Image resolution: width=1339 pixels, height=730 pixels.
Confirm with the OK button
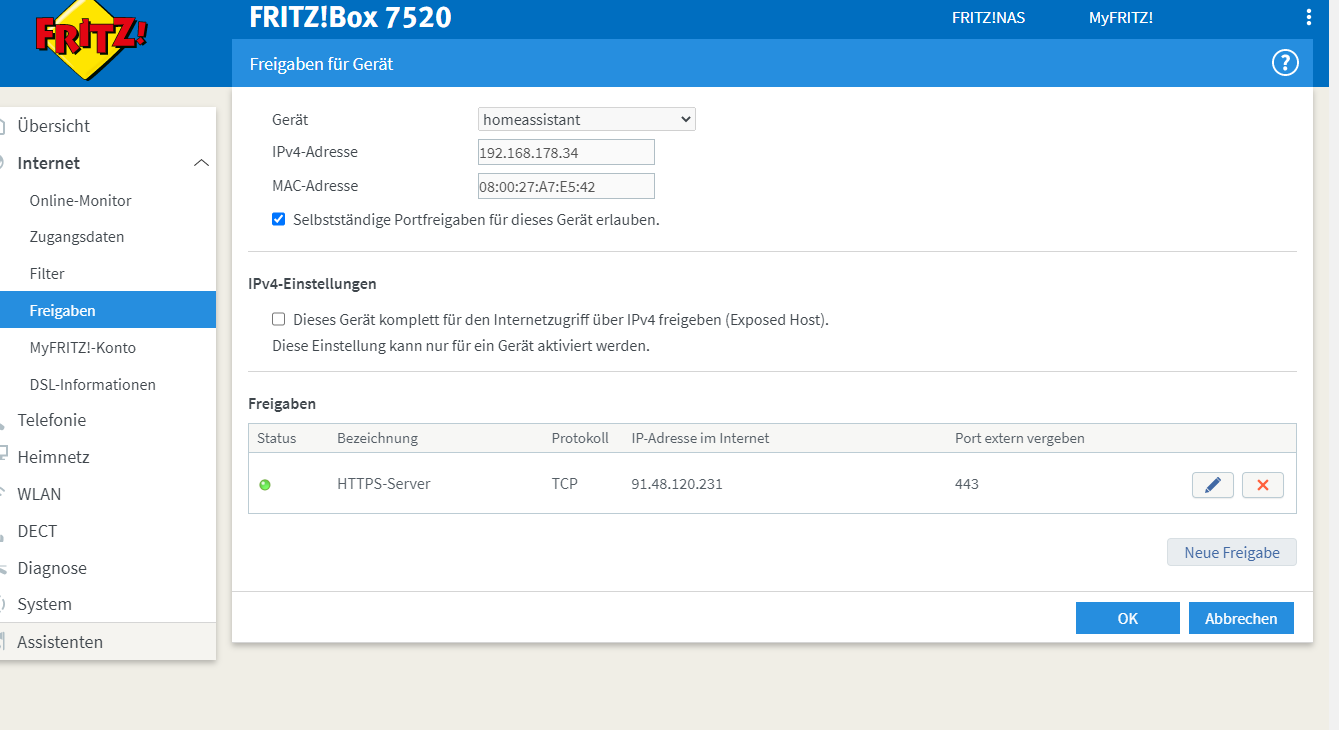click(1128, 618)
